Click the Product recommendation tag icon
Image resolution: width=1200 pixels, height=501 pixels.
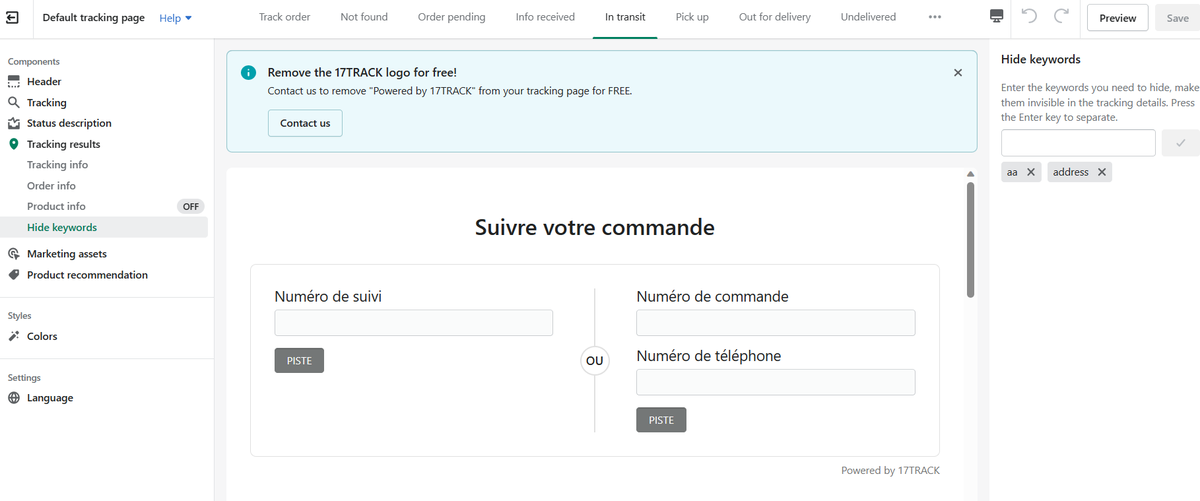point(14,275)
